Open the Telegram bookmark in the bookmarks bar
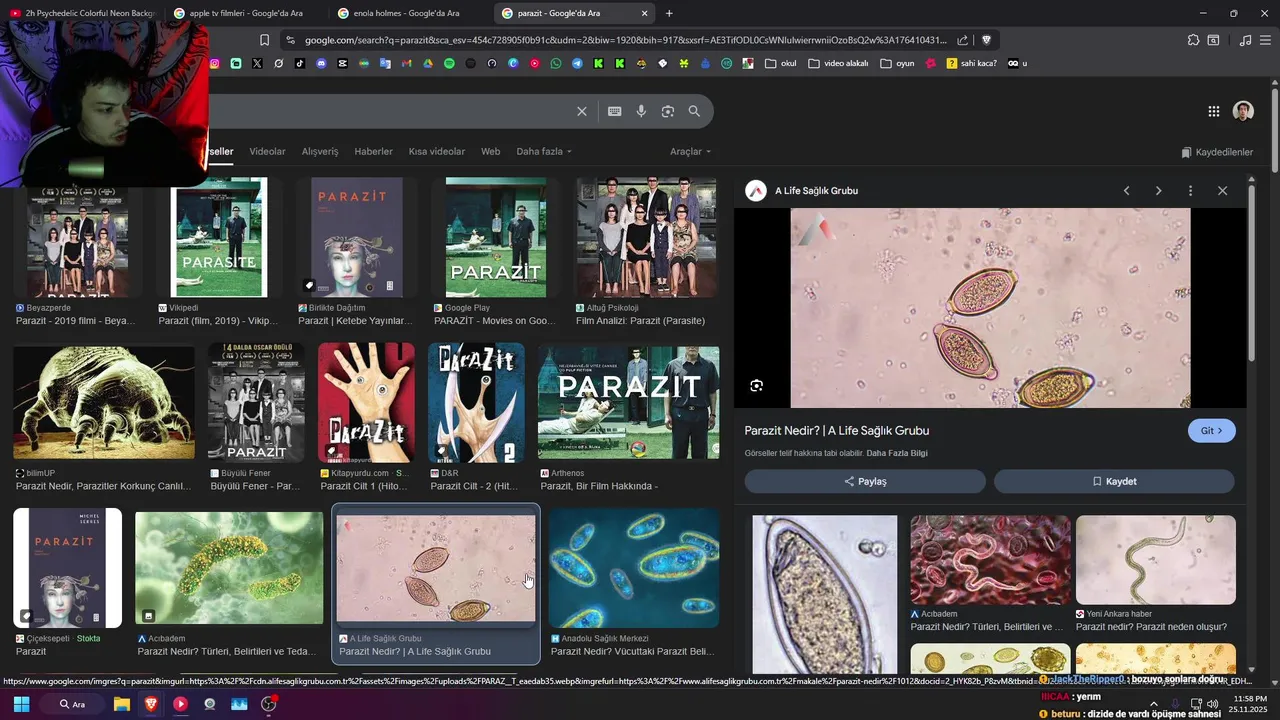 coord(577,63)
